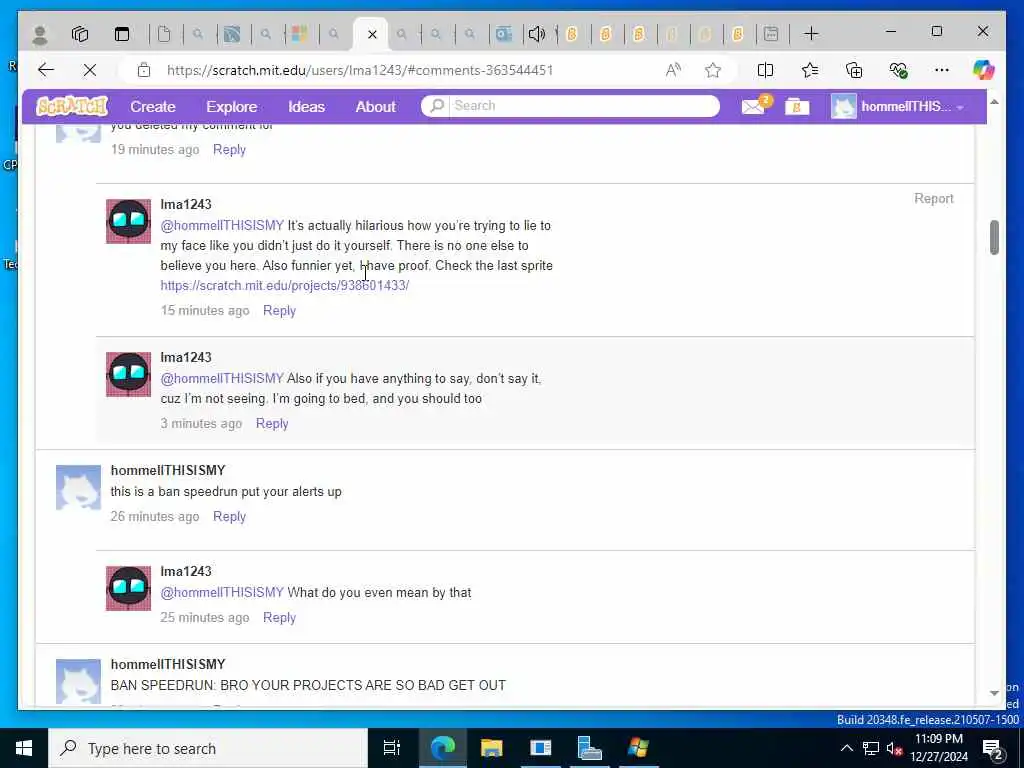1024x768 pixels.
Task: Open My Stuff folder icon
Action: point(797,106)
